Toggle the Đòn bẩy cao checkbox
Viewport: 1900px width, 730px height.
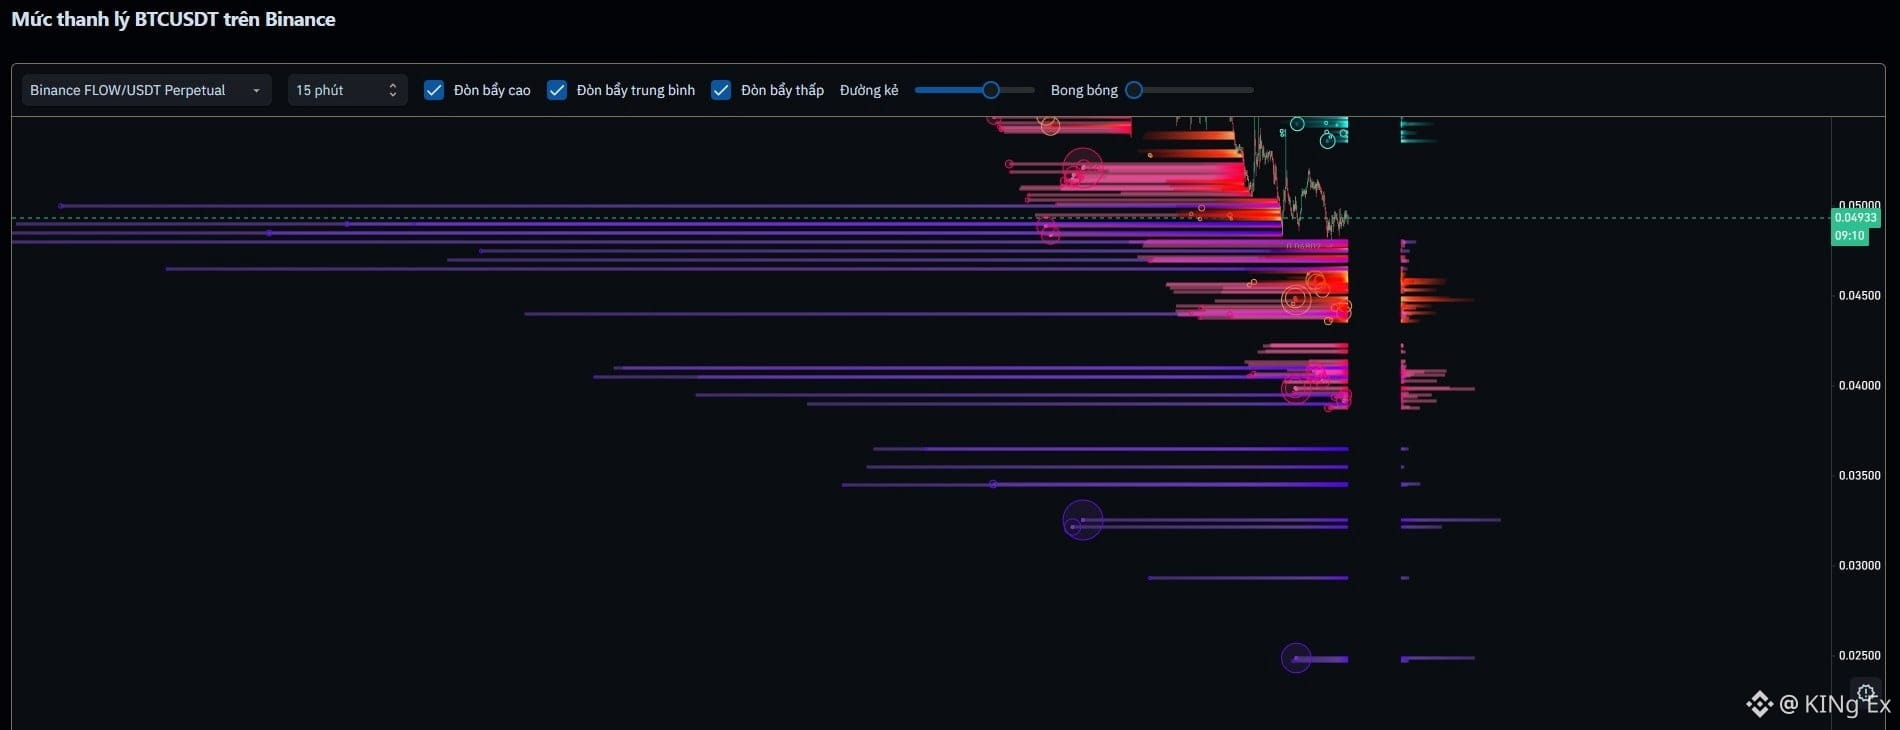[434, 90]
